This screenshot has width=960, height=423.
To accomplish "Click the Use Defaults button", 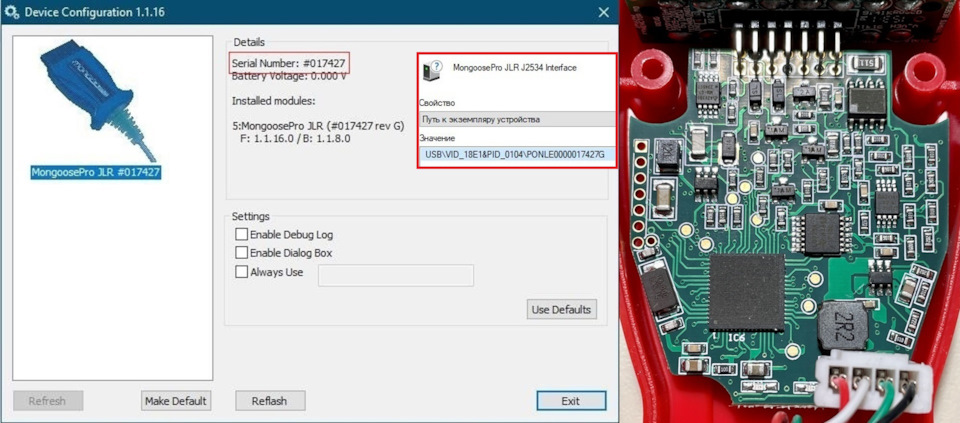I will tap(561, 309).
